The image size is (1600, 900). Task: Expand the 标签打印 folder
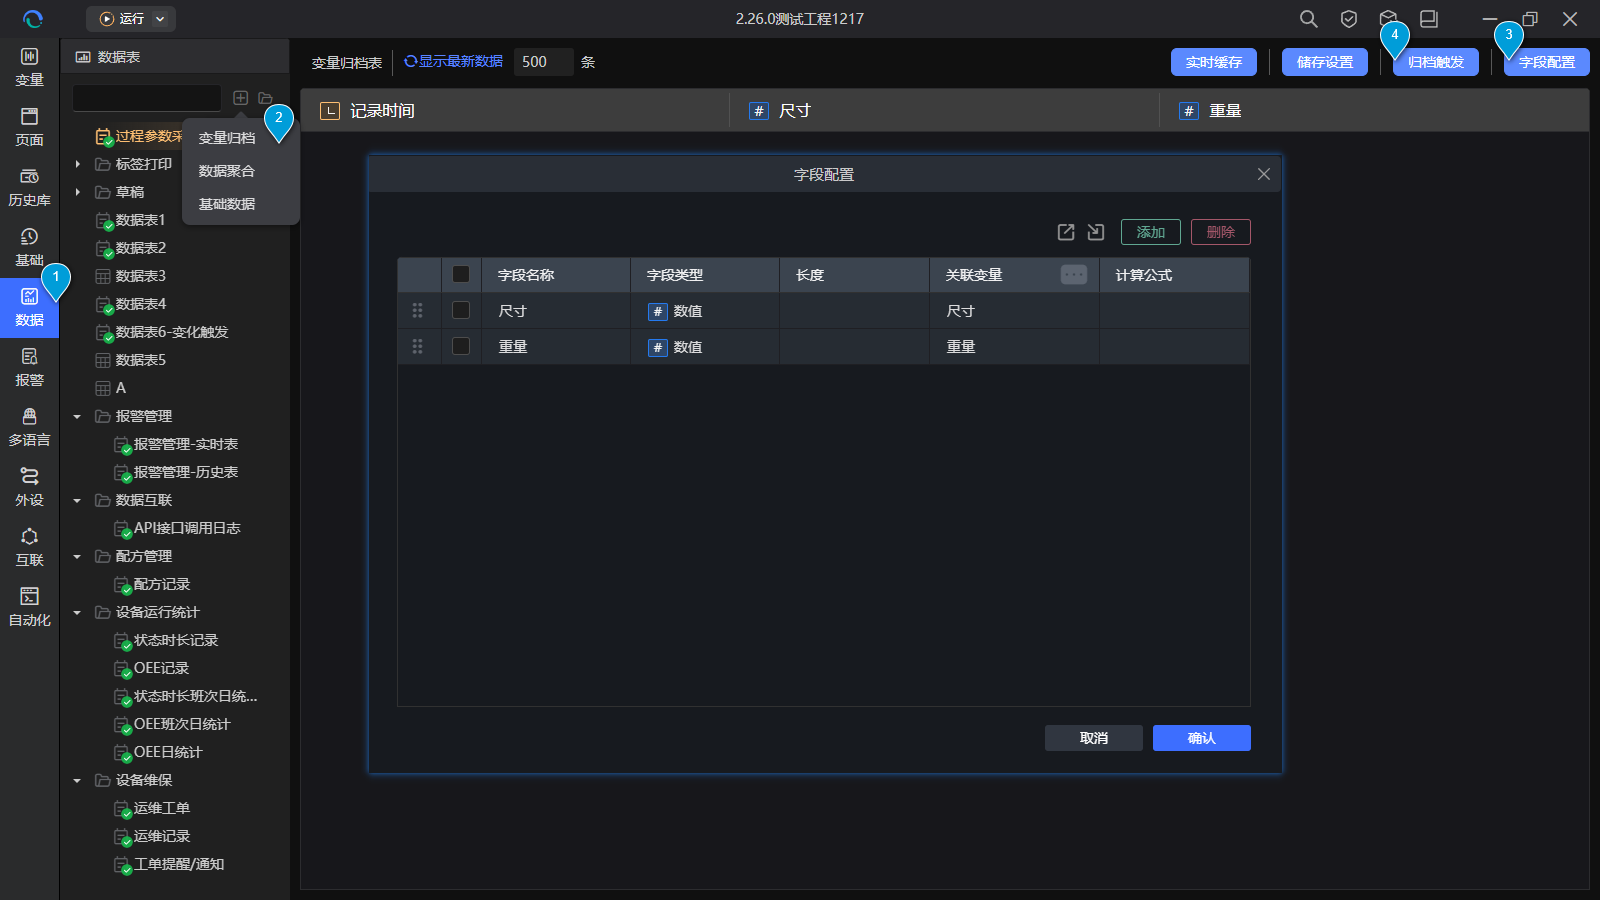(78, 164)
